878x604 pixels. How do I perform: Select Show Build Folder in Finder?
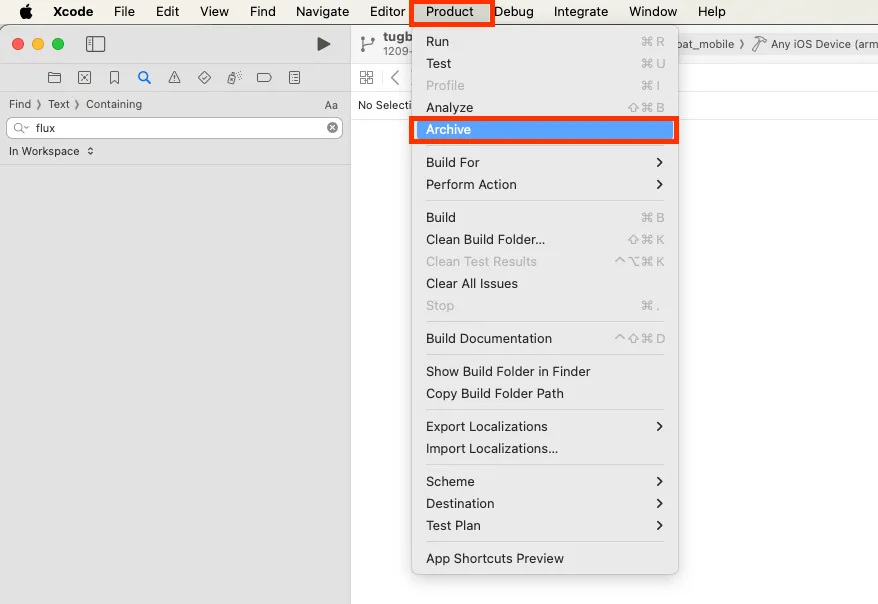coord(545,372)
